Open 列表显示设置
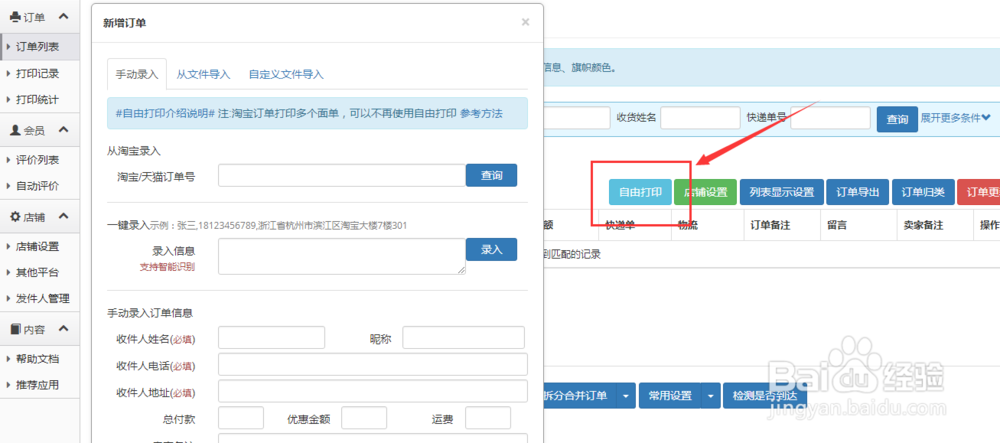1000x443 pixels. point(782,192)
